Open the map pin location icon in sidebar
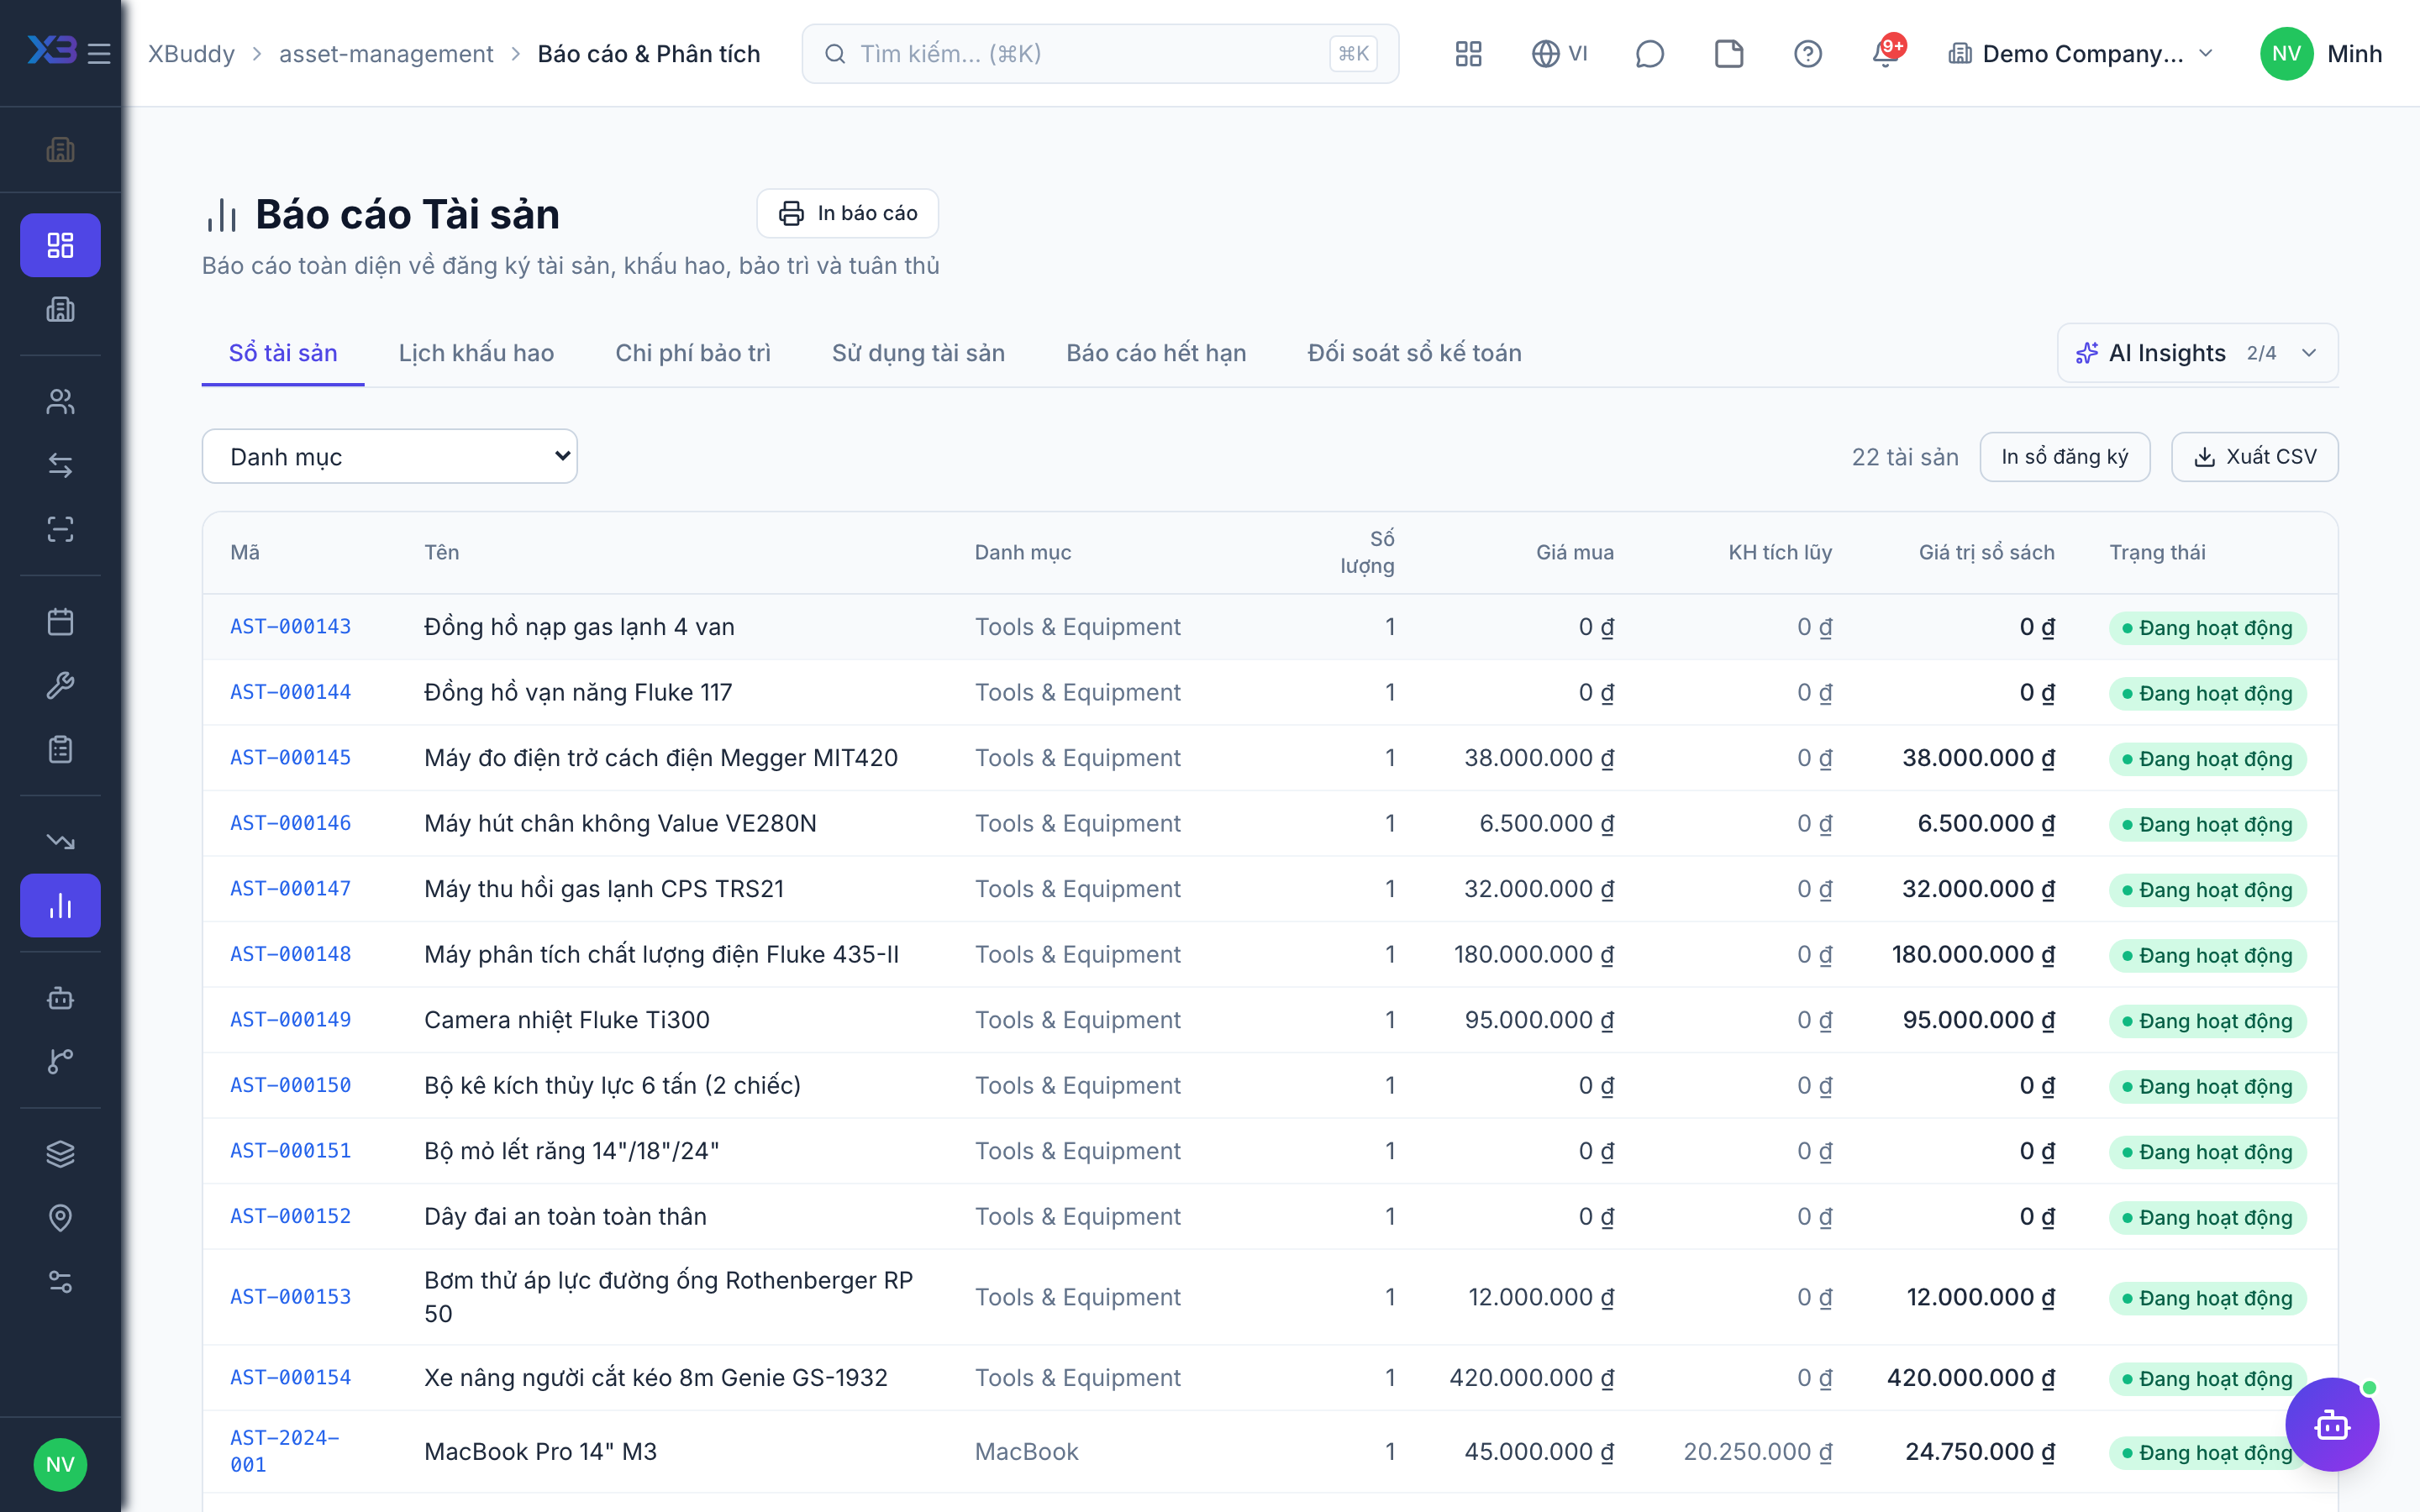 click(x=60, y=1218)
